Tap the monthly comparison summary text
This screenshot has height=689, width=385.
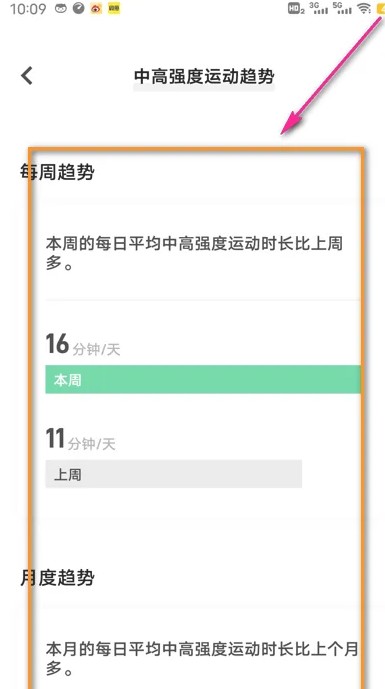202,659
